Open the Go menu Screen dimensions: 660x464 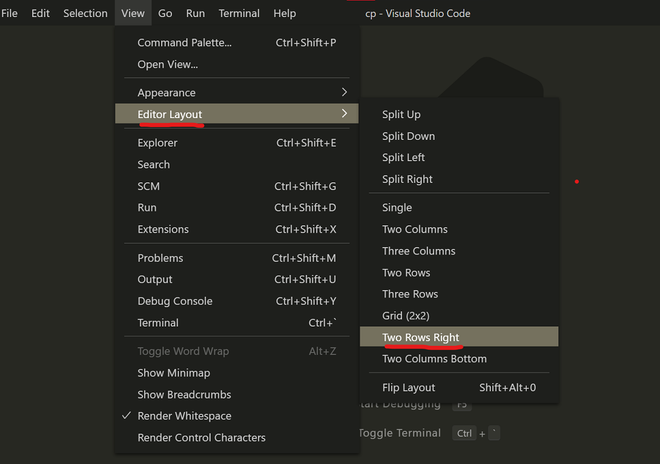(x=165, y=13)
